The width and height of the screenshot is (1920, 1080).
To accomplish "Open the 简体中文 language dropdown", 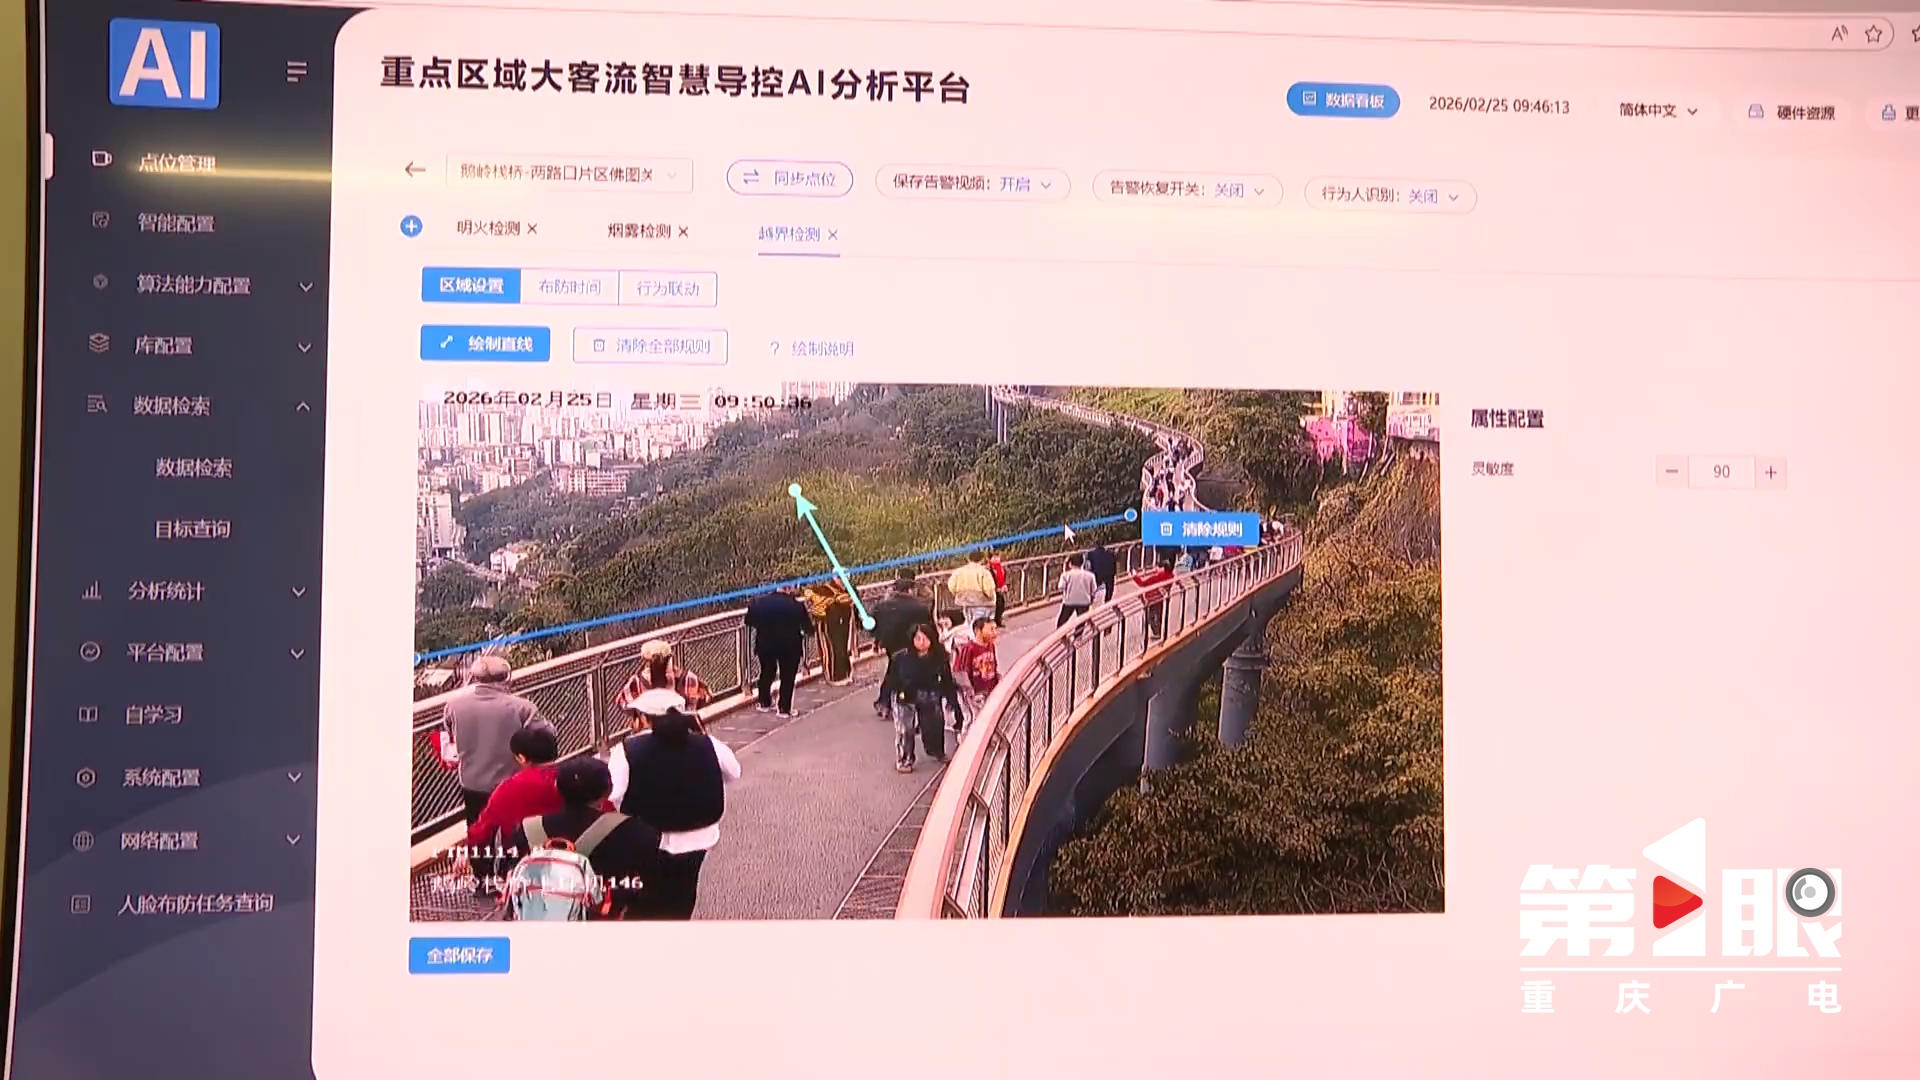I will [1655, 111].
